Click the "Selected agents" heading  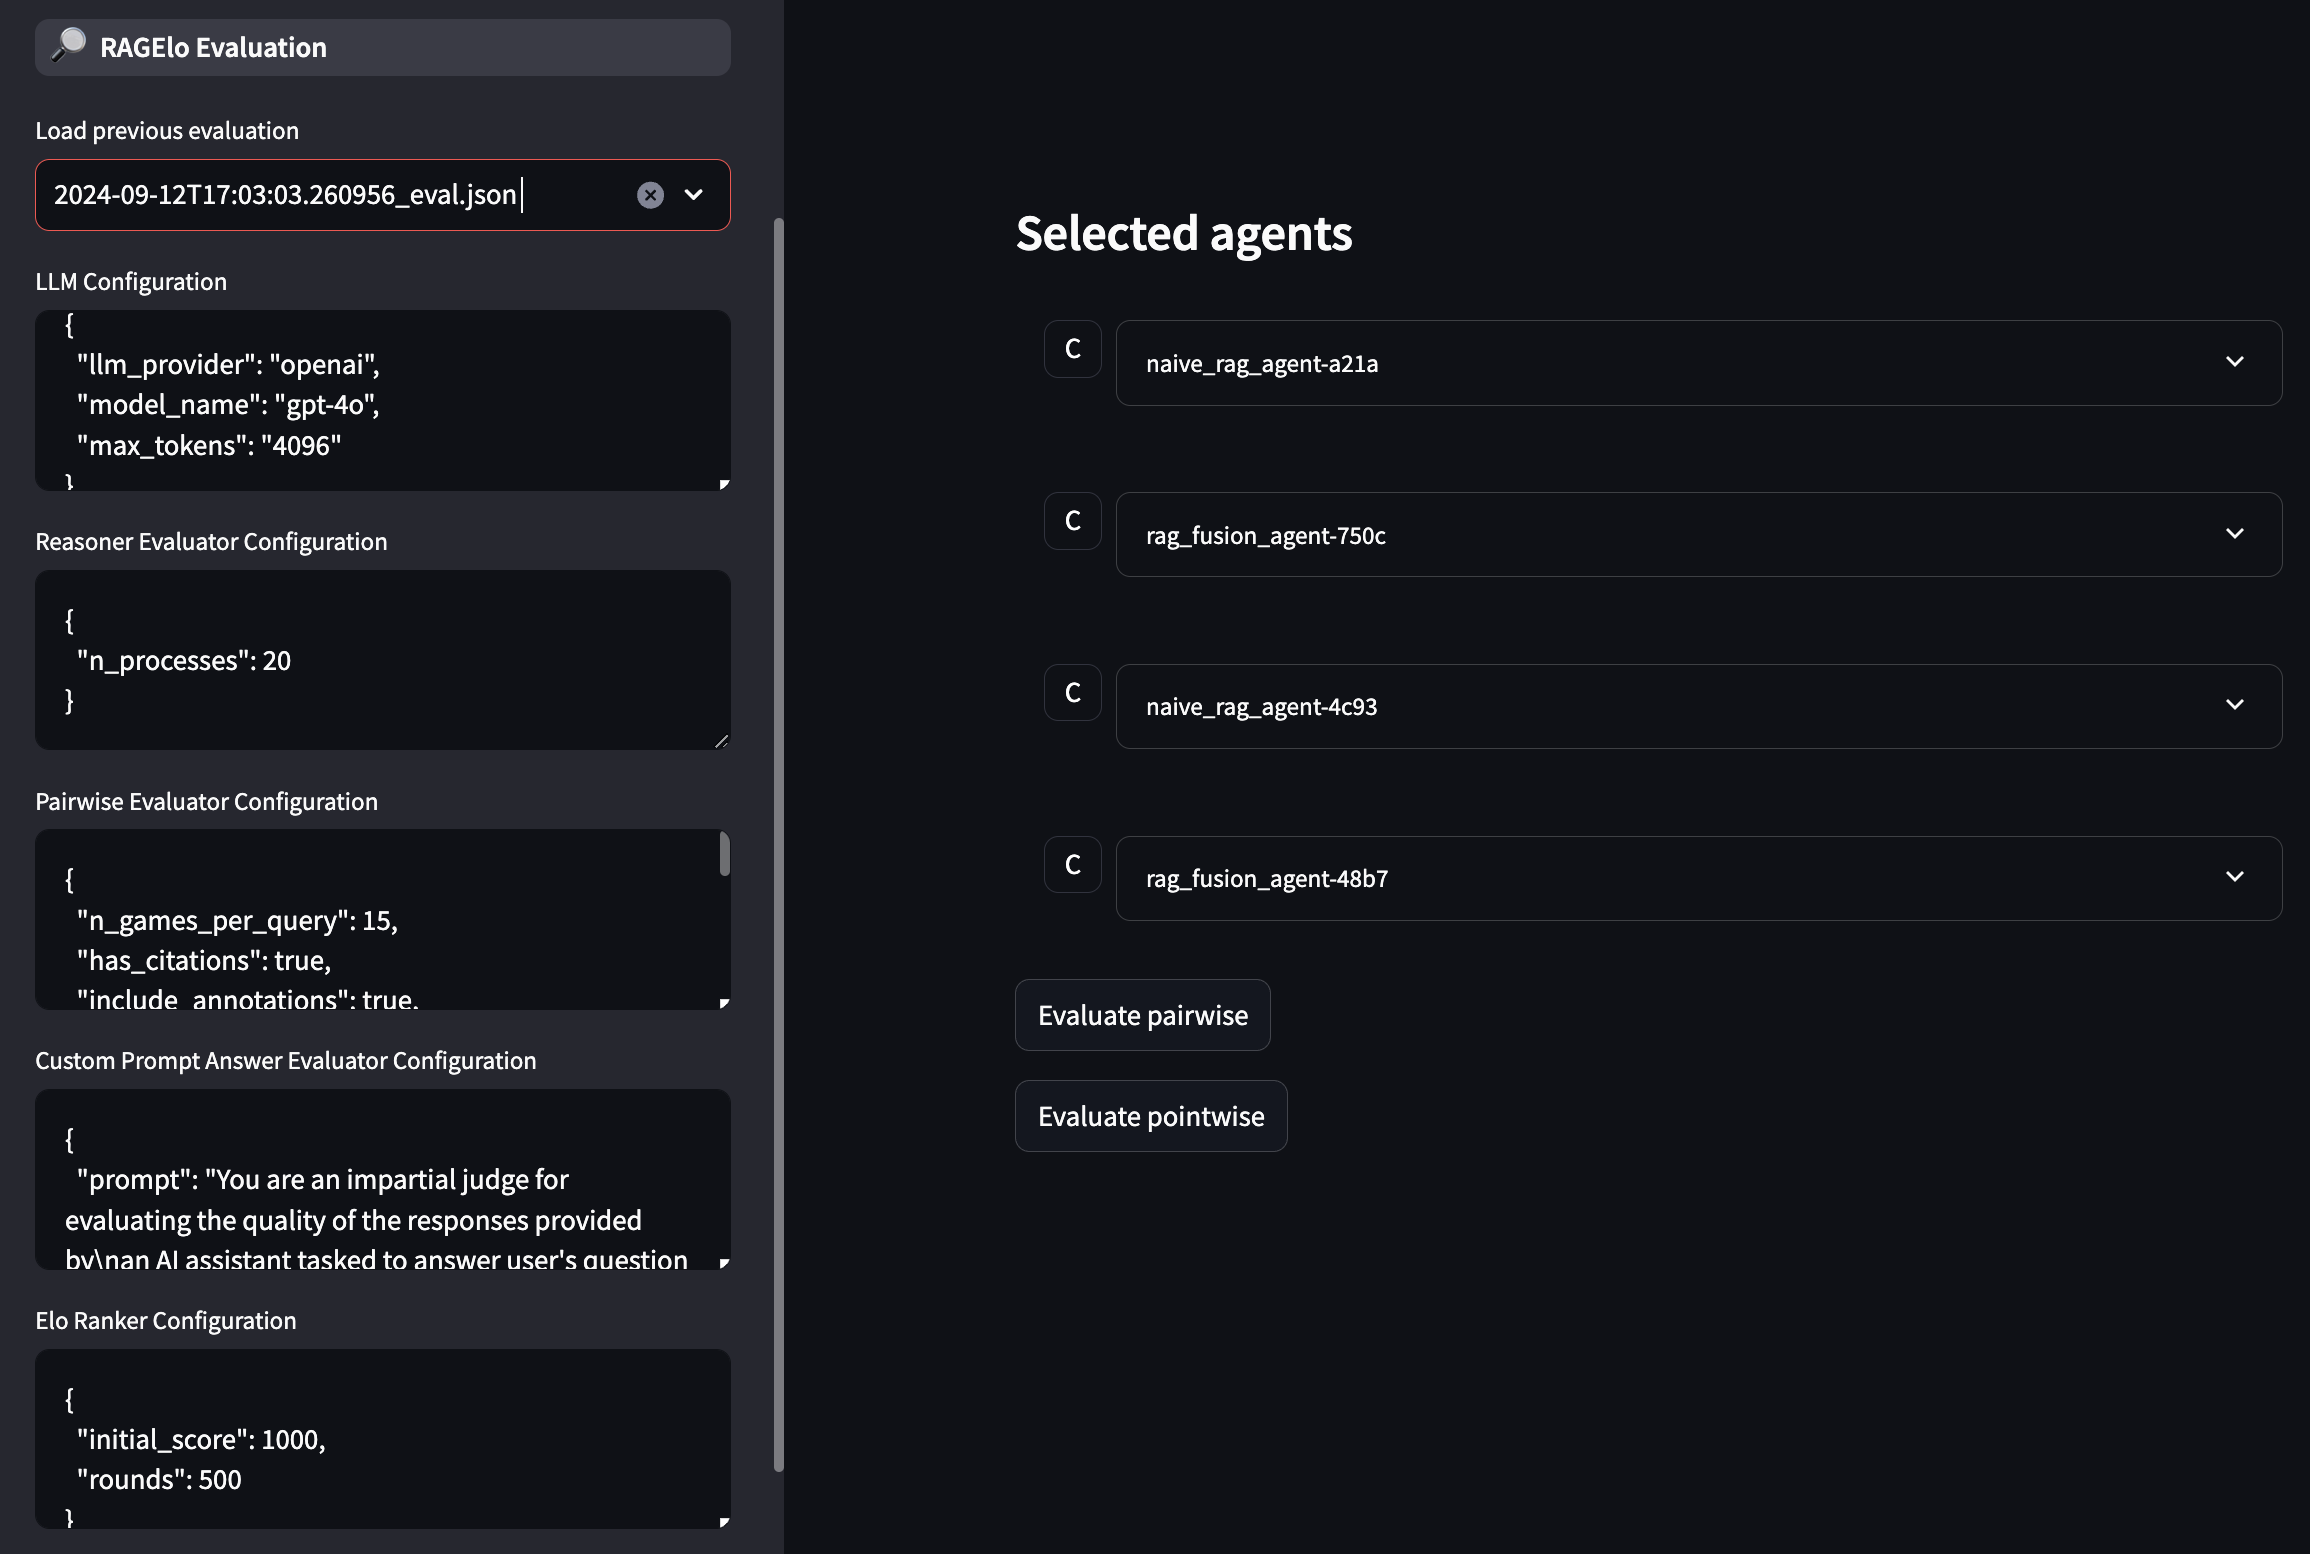tap(1184, 233)
